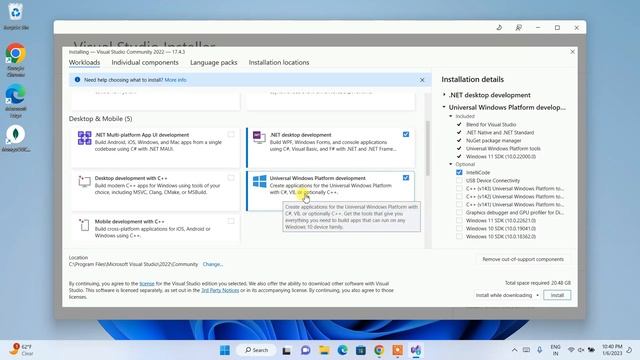Click Remove out-of-support components button
Image resolution: width=640 pixels, height=360 pixels.
(523, 259)
